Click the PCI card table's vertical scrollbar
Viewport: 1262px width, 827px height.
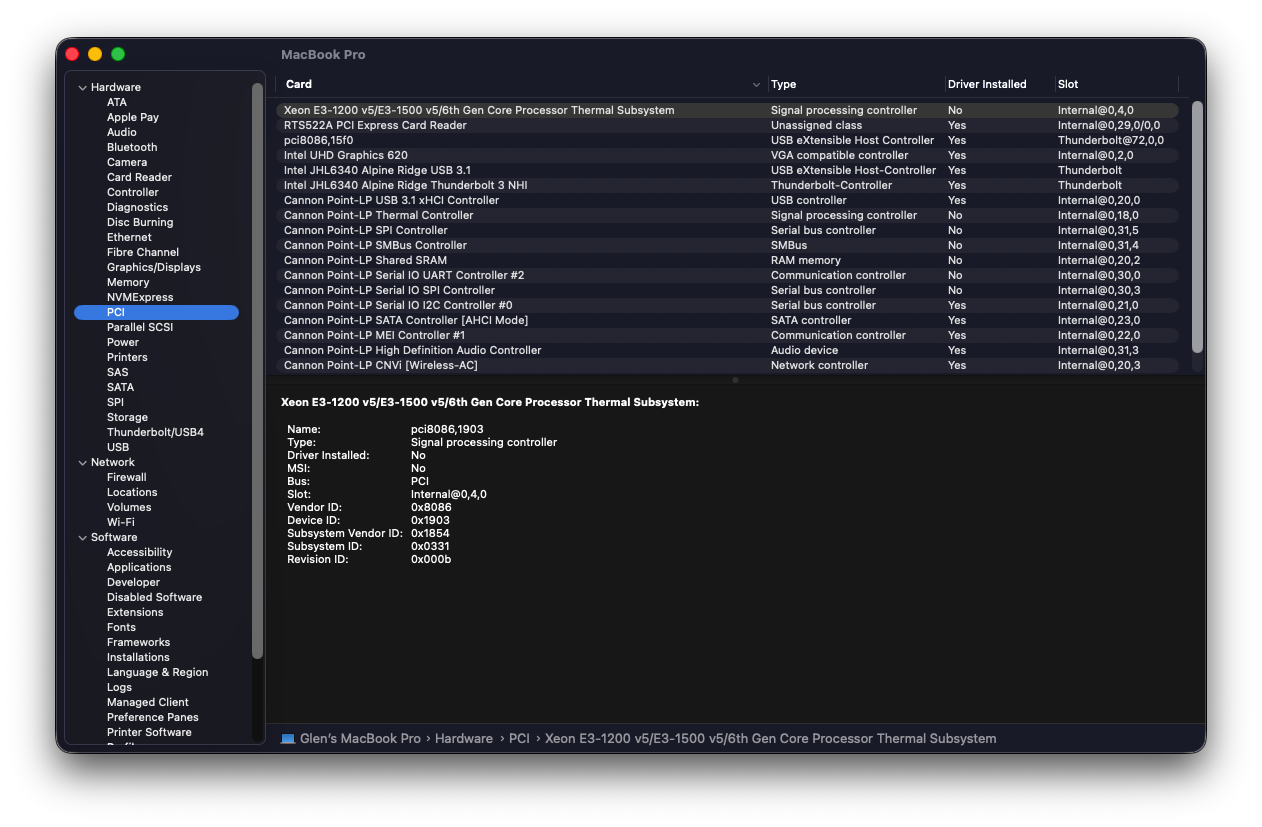click(x=1197, y=227)
